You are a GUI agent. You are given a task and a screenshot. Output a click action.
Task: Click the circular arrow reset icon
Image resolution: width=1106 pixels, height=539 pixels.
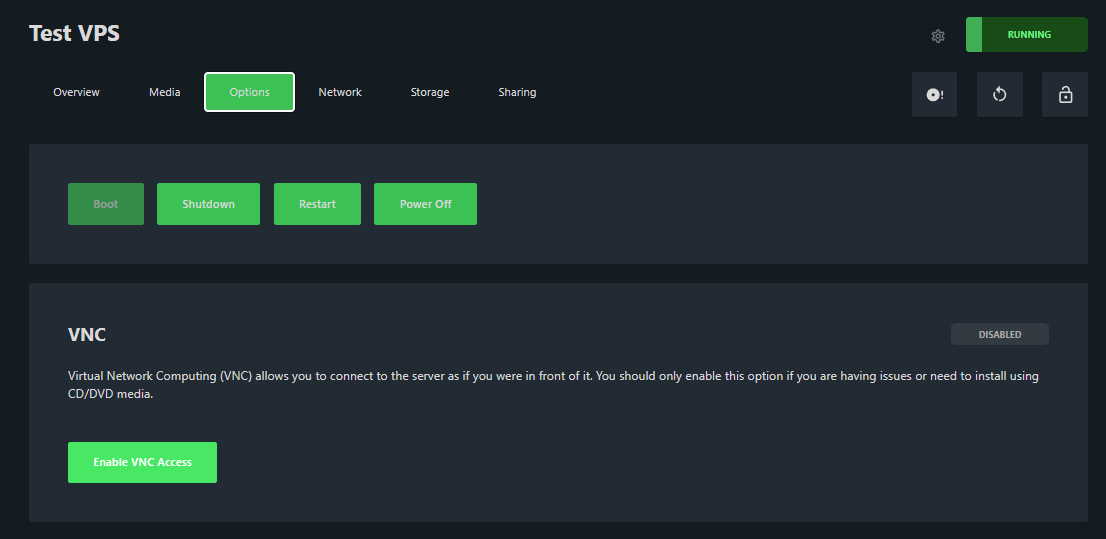point(999,95)
